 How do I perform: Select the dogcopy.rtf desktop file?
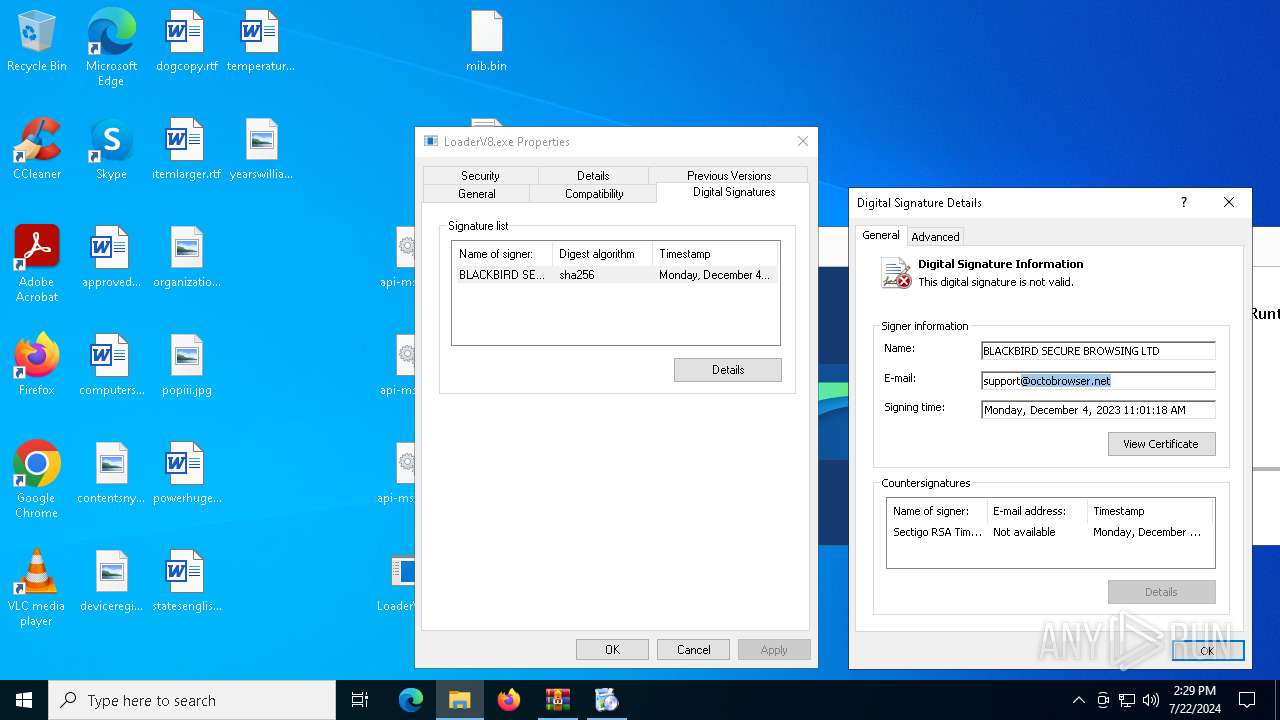click(186, 42)
